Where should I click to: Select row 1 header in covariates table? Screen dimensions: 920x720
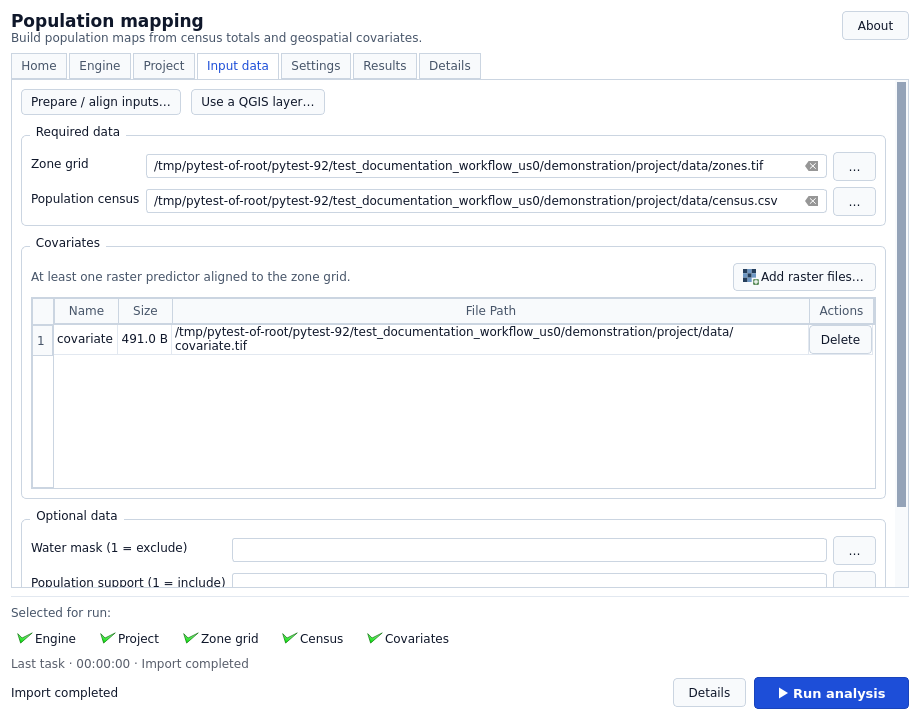click(42, 340)
